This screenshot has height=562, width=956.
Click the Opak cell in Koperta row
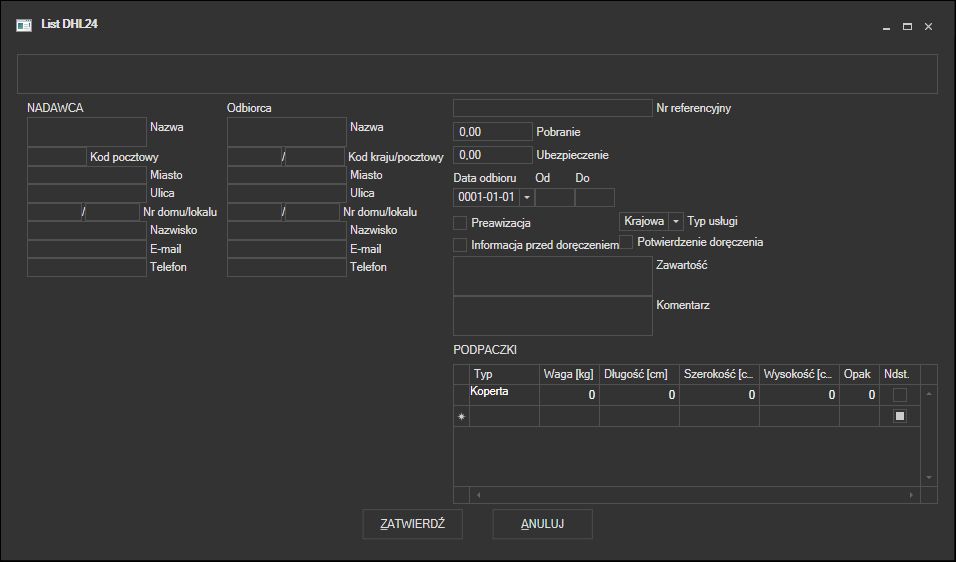[859, 394]
